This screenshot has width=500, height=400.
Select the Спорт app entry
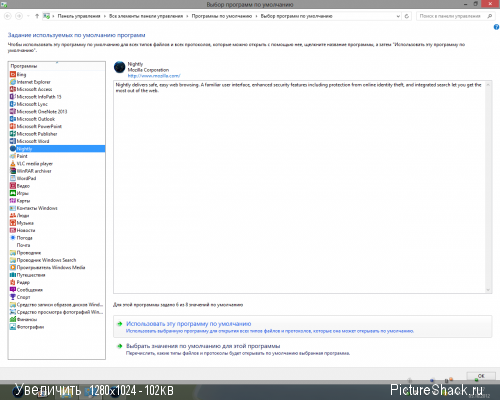point(20,297)
